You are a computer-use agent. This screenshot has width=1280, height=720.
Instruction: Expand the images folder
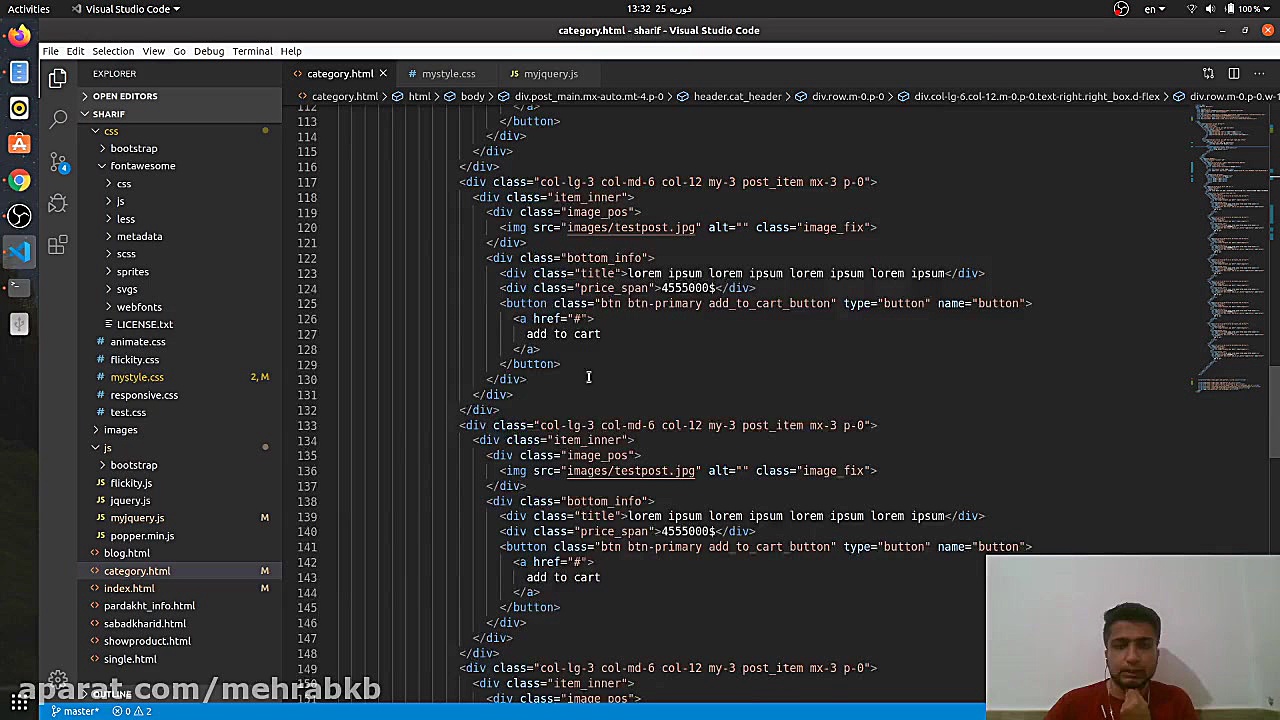click(120, 430)
